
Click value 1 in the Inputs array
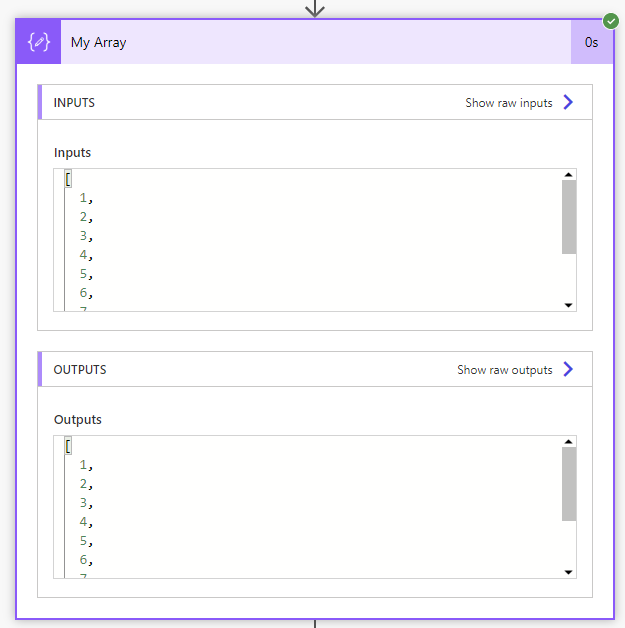(83, 198)
